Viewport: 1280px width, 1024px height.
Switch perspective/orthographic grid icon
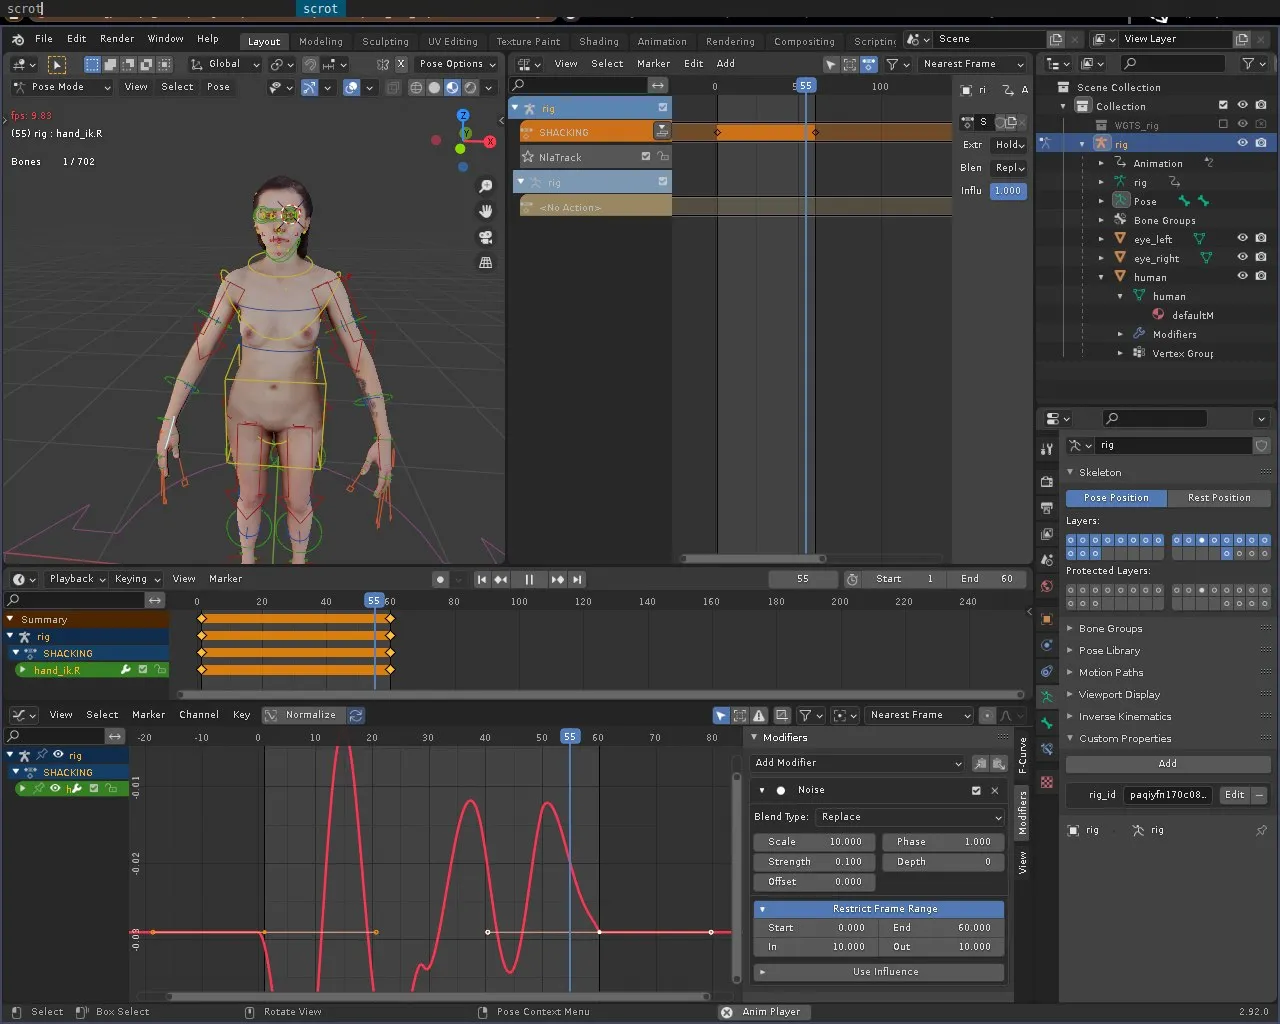(x=486, y=262)
